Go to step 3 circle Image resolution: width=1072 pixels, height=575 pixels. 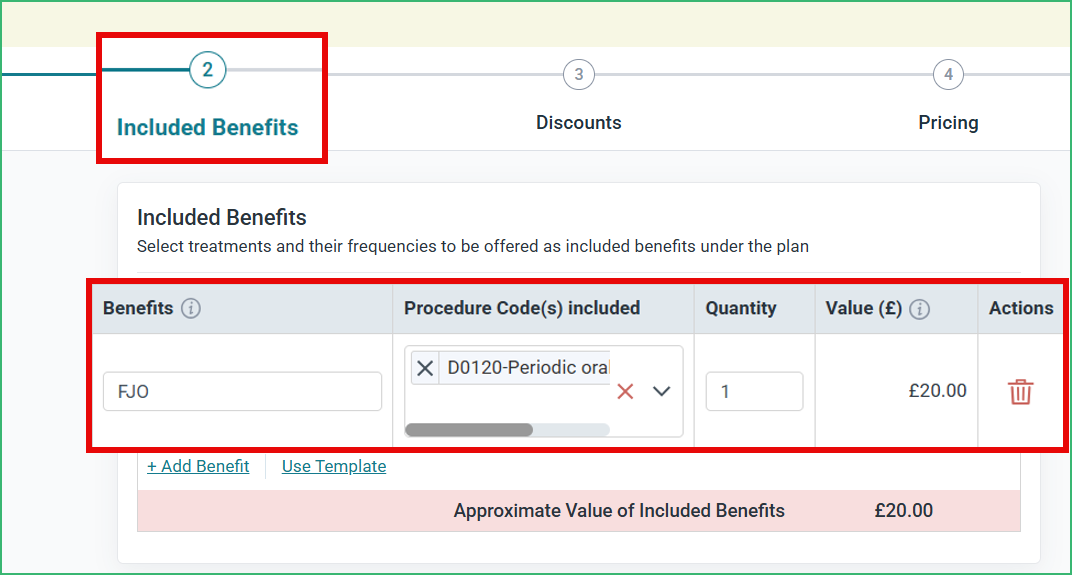(x=578, y=75)
